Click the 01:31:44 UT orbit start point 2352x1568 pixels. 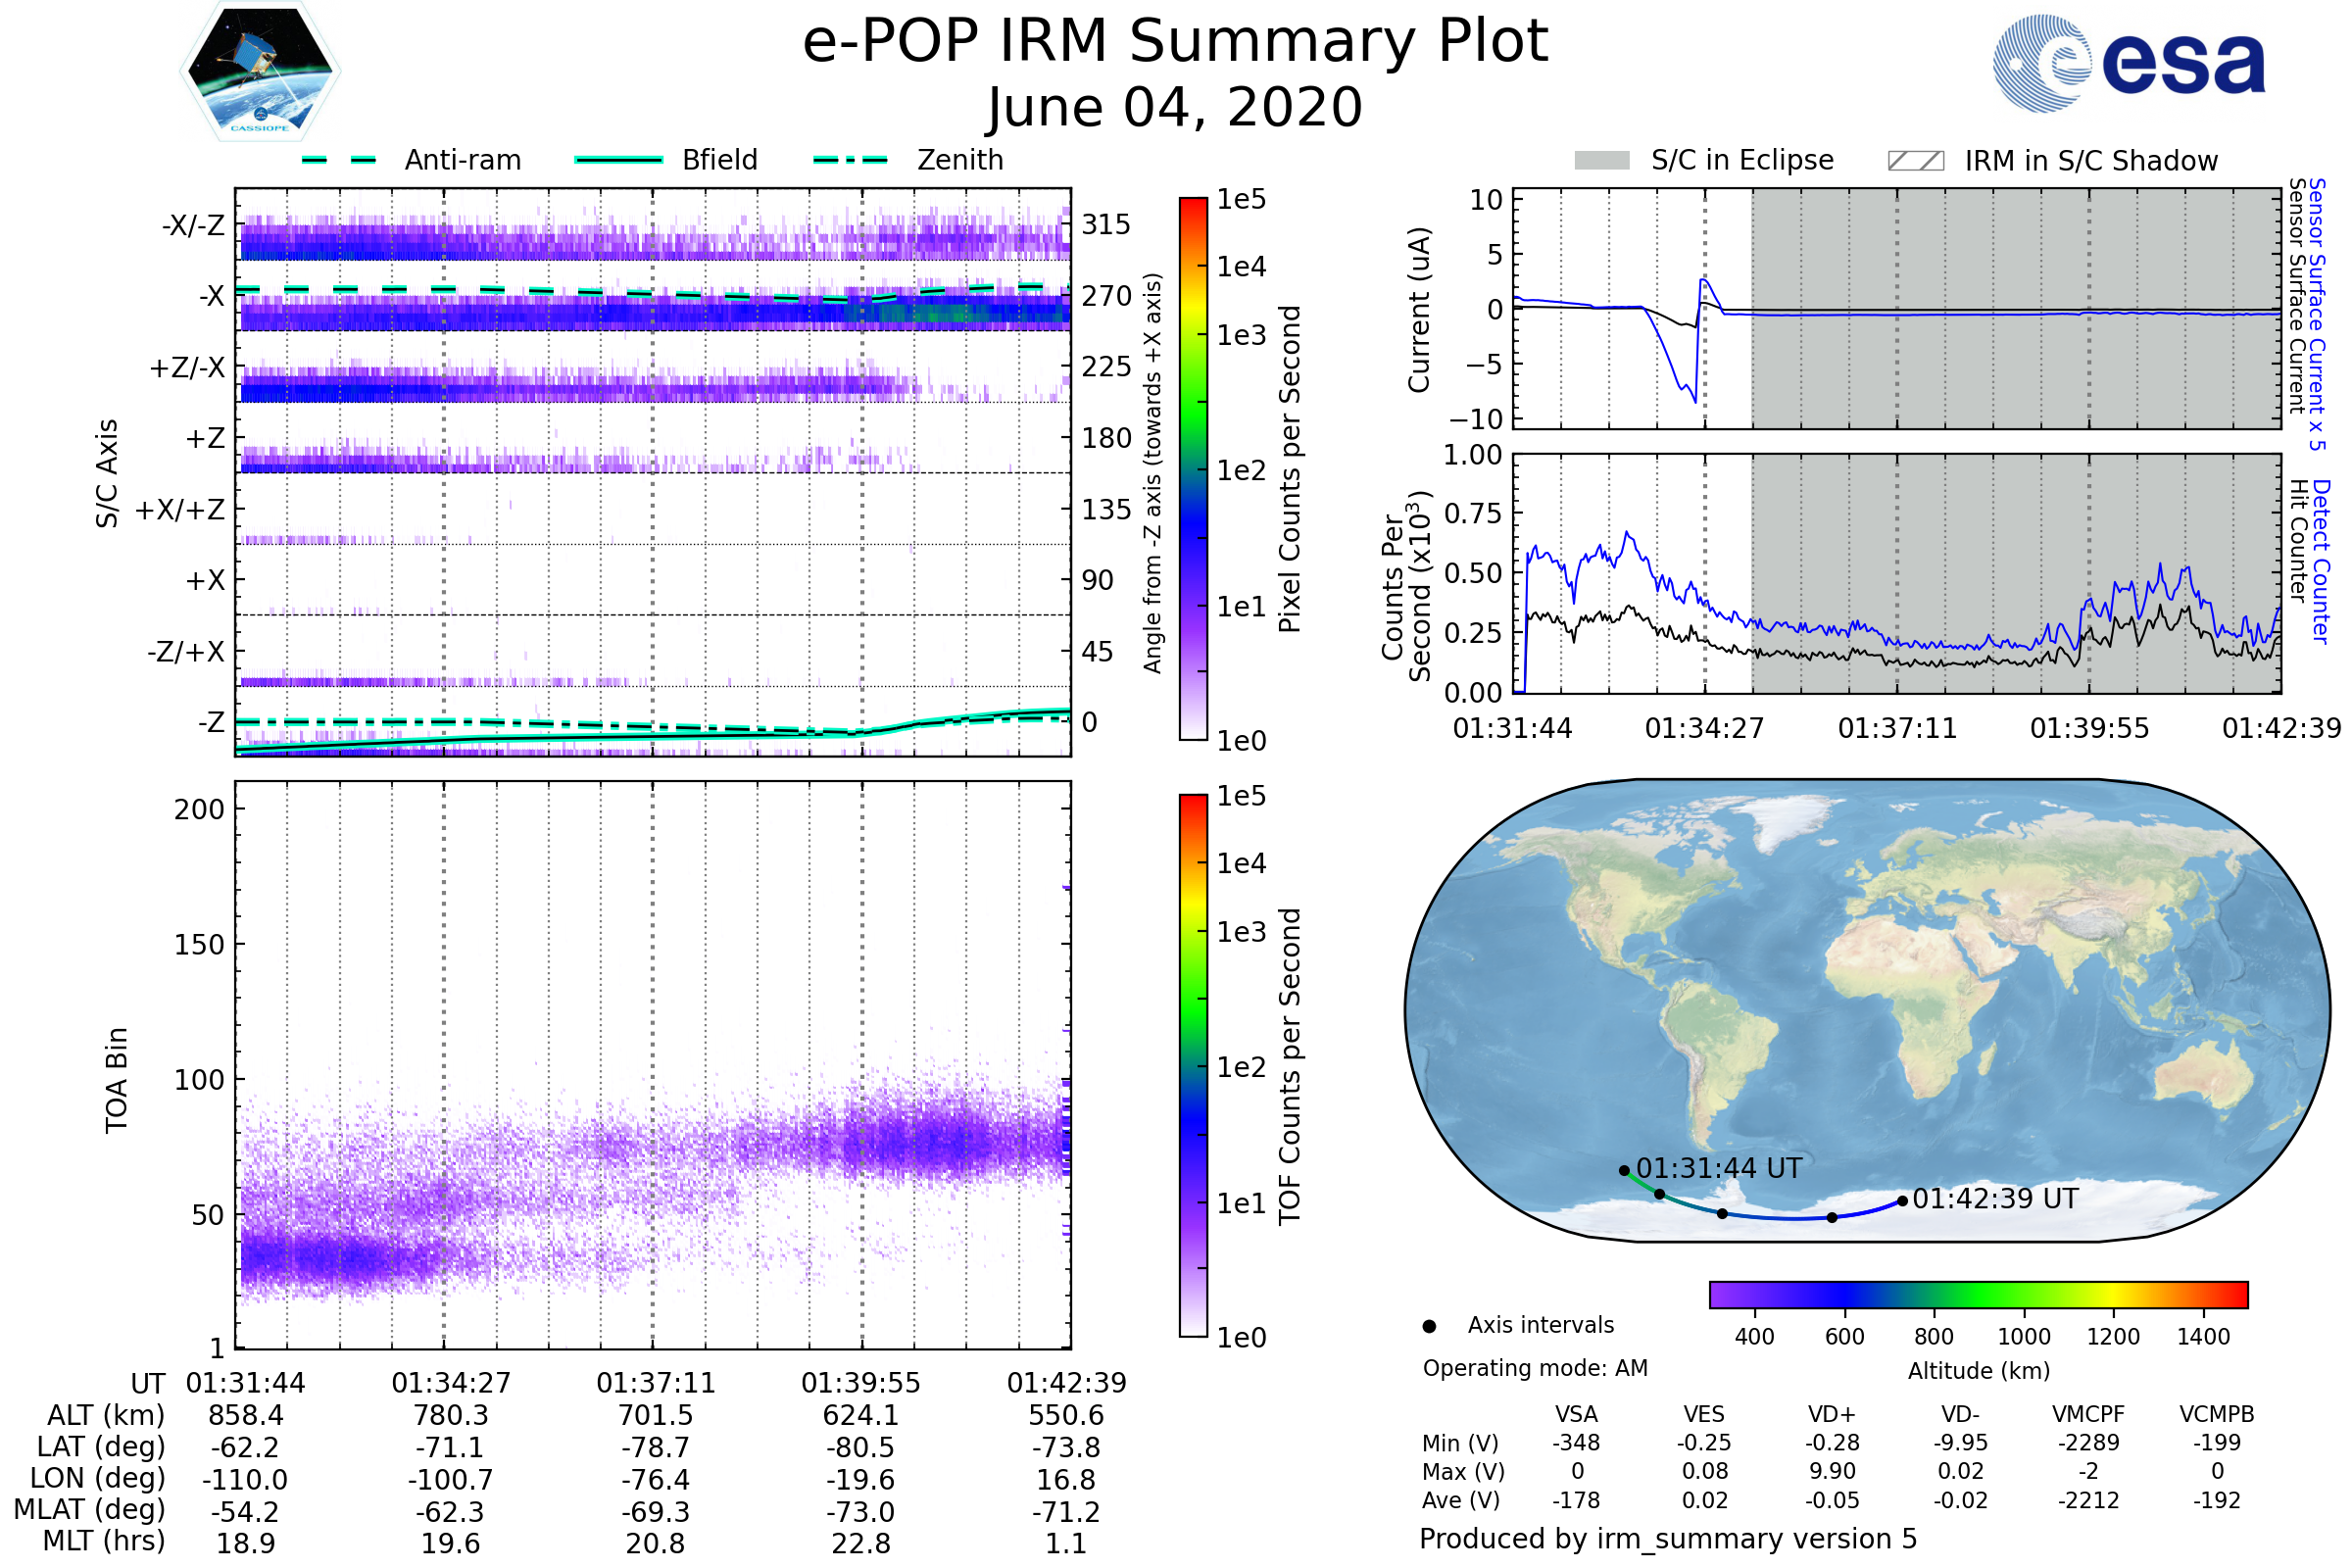point(1624,1170)
